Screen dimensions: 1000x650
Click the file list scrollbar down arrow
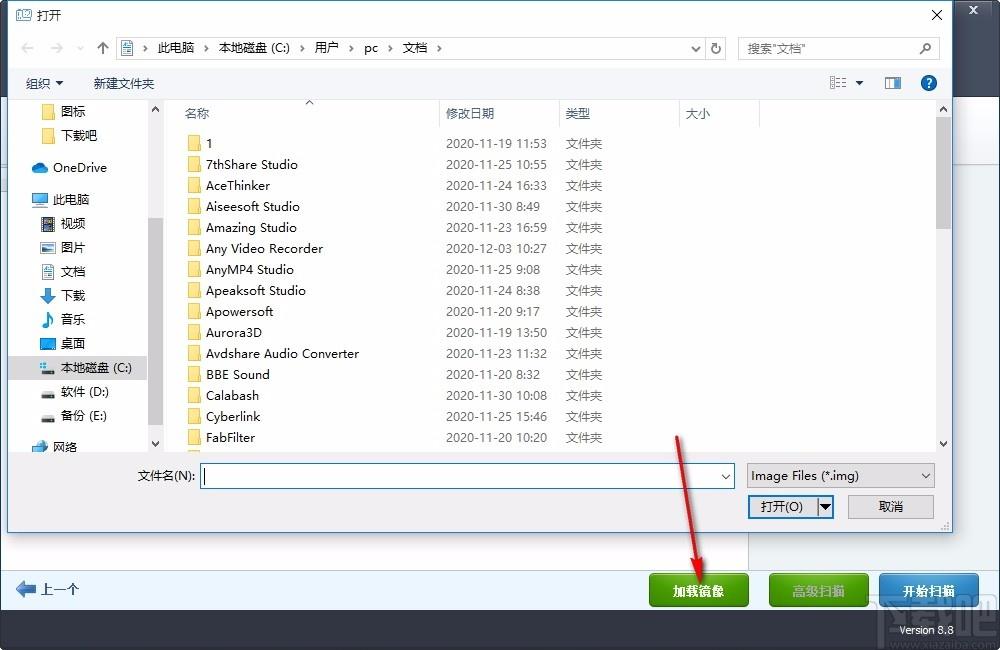[943, 444]
